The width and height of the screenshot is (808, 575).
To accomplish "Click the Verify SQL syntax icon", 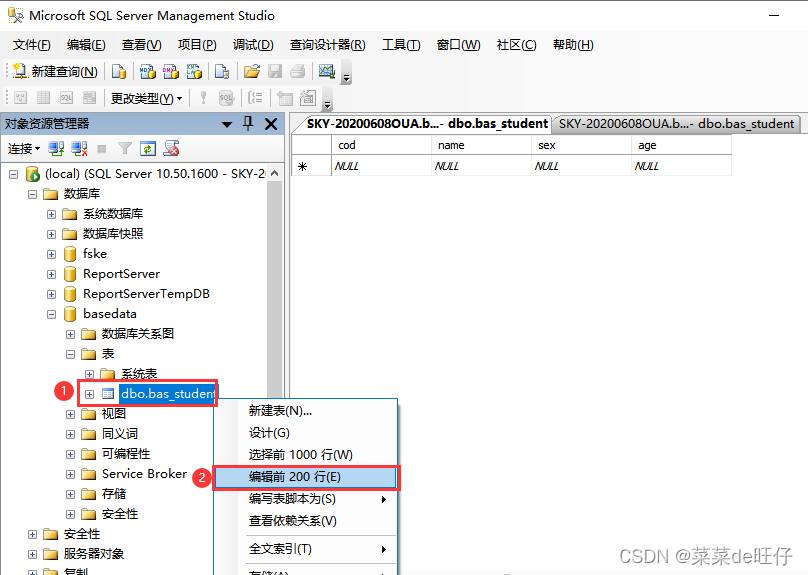I will 226,97.
